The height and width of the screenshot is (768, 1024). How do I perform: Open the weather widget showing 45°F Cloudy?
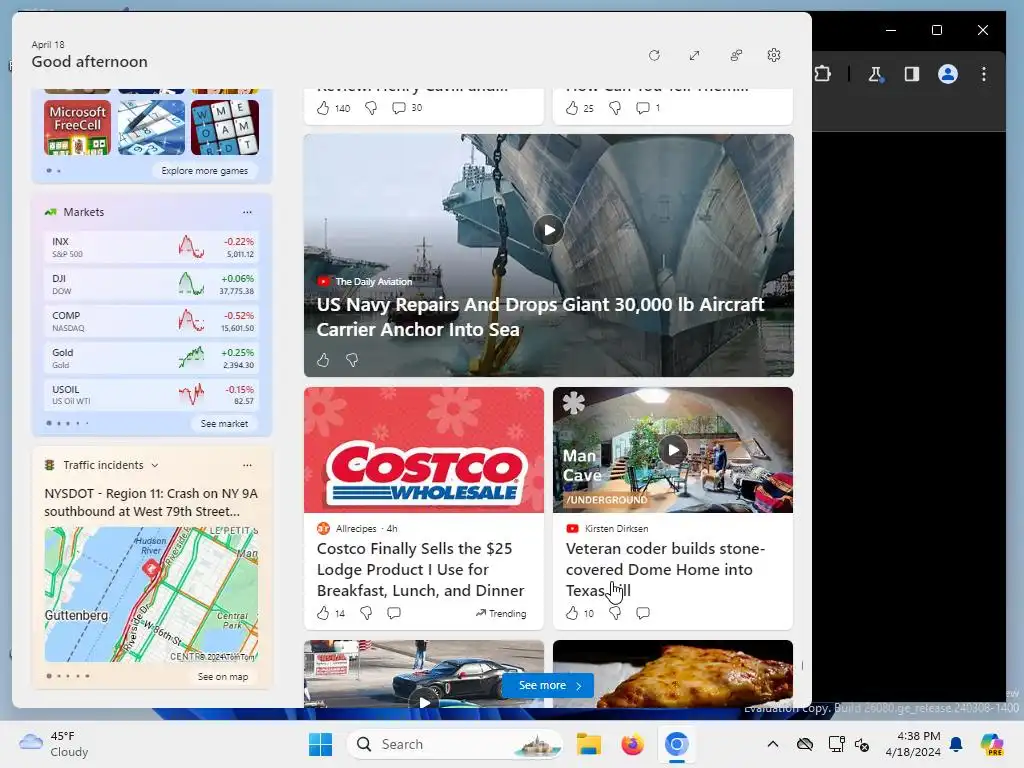click(54, 744)
